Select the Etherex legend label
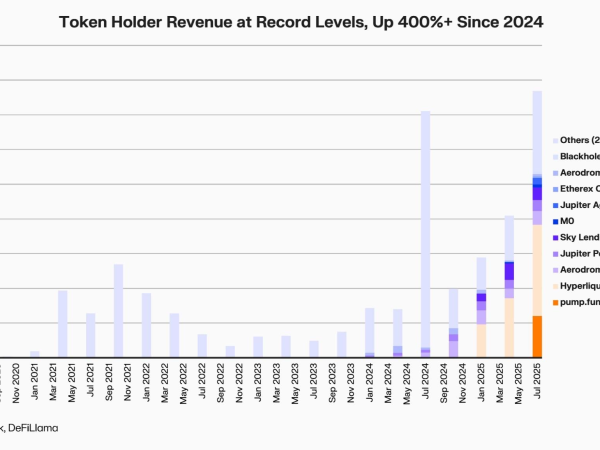Viewport: 600px width, 450px height. (580, 189)
